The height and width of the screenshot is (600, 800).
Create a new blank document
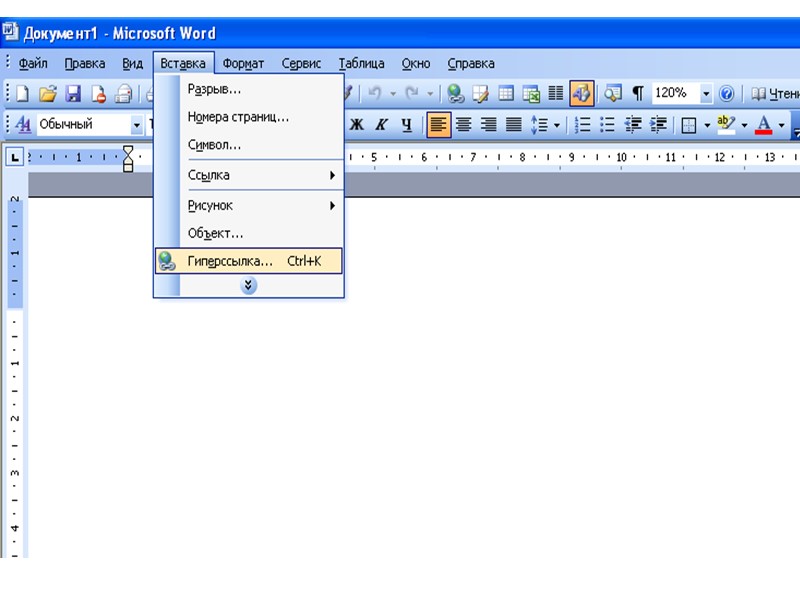[x=22, y=94]
